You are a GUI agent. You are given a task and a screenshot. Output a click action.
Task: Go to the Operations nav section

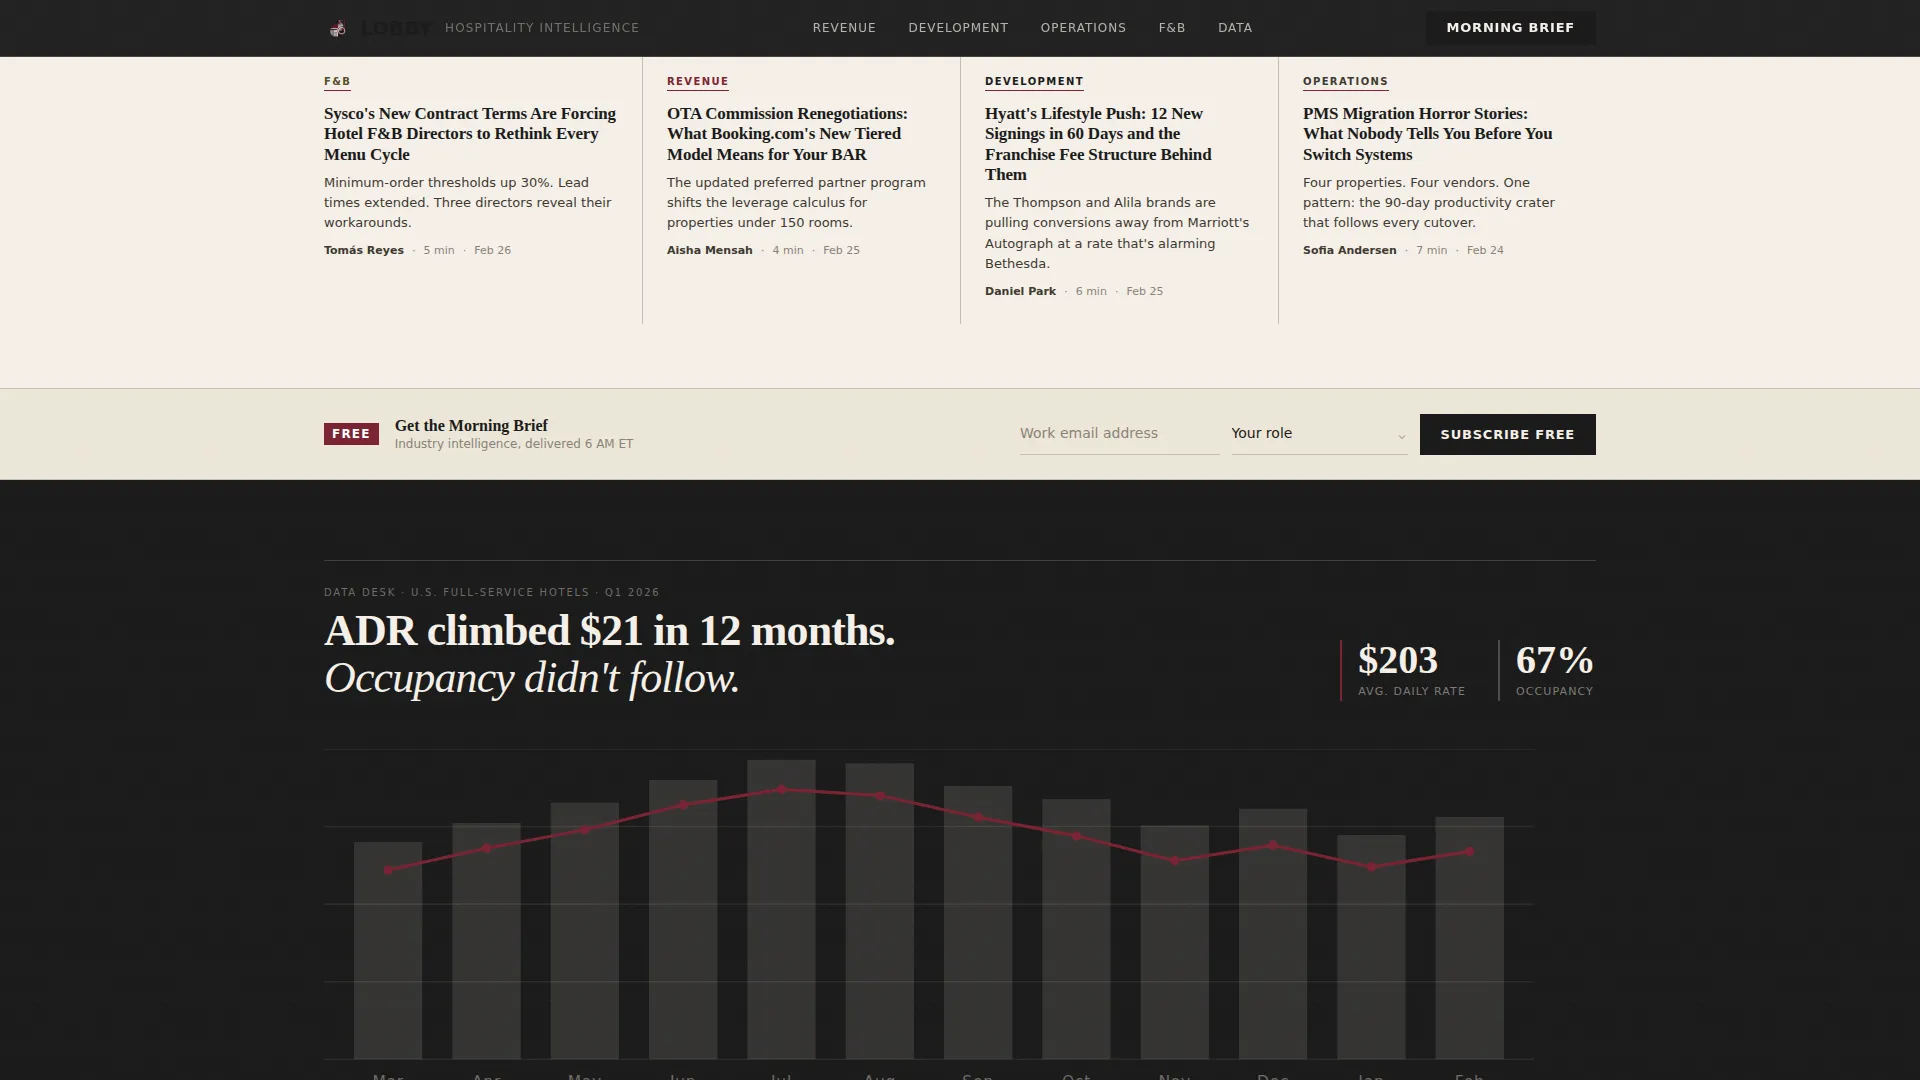(1083, 28)
